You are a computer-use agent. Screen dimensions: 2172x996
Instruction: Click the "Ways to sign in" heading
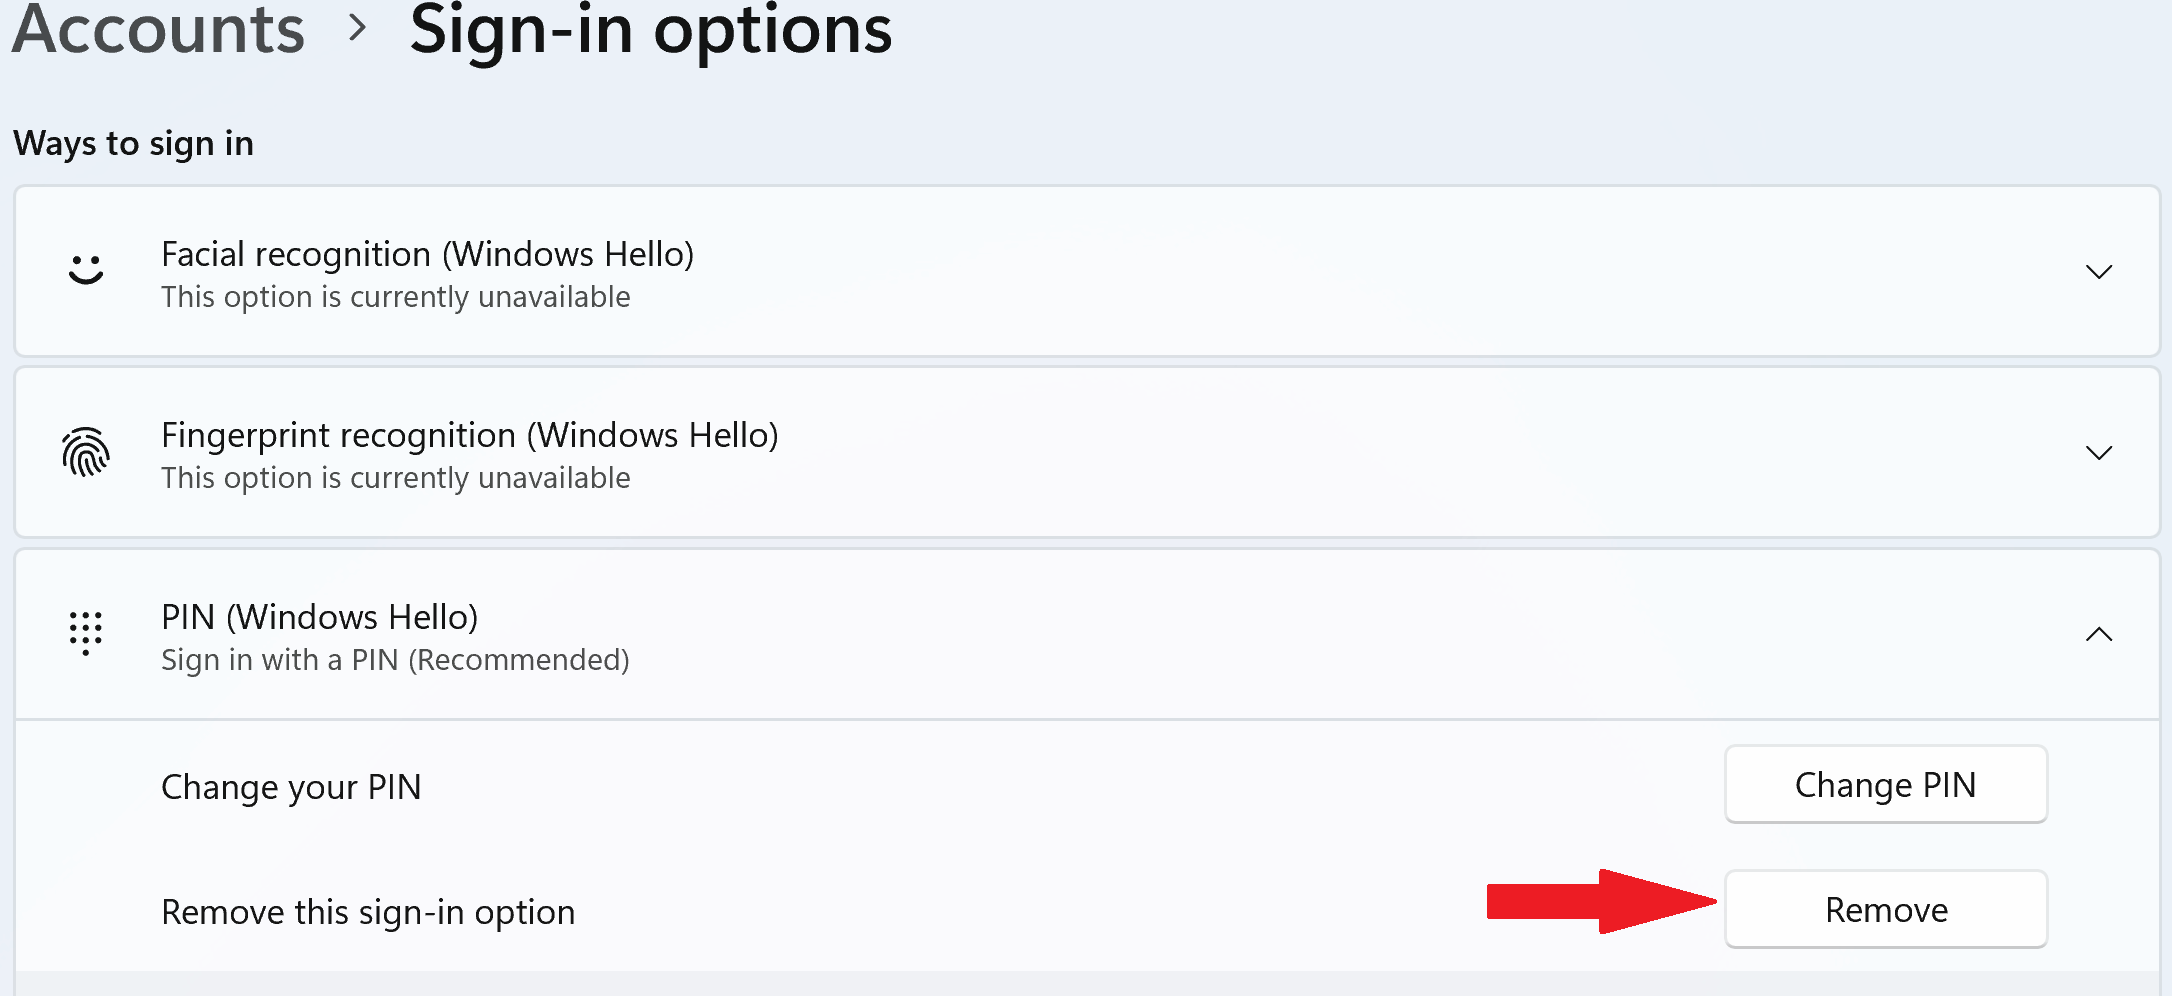(x=133, y=144)
